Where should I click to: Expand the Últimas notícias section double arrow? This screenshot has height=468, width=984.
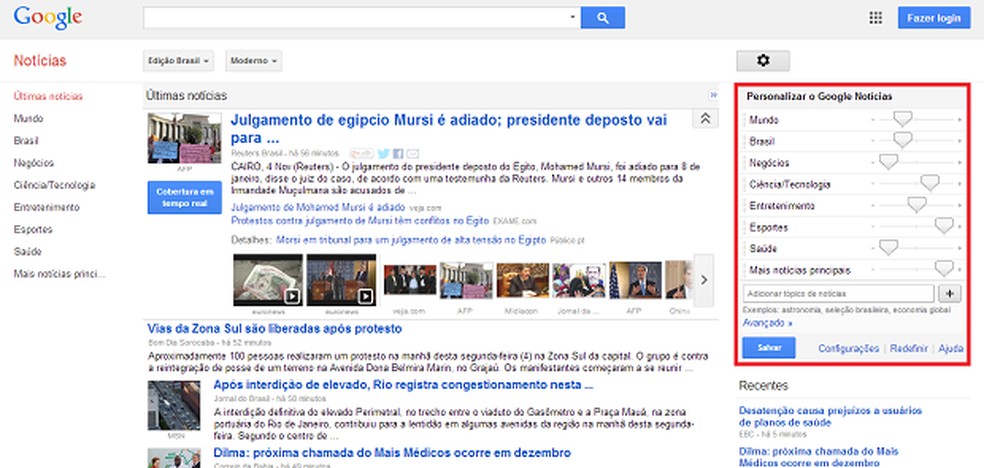coord(713,95)
